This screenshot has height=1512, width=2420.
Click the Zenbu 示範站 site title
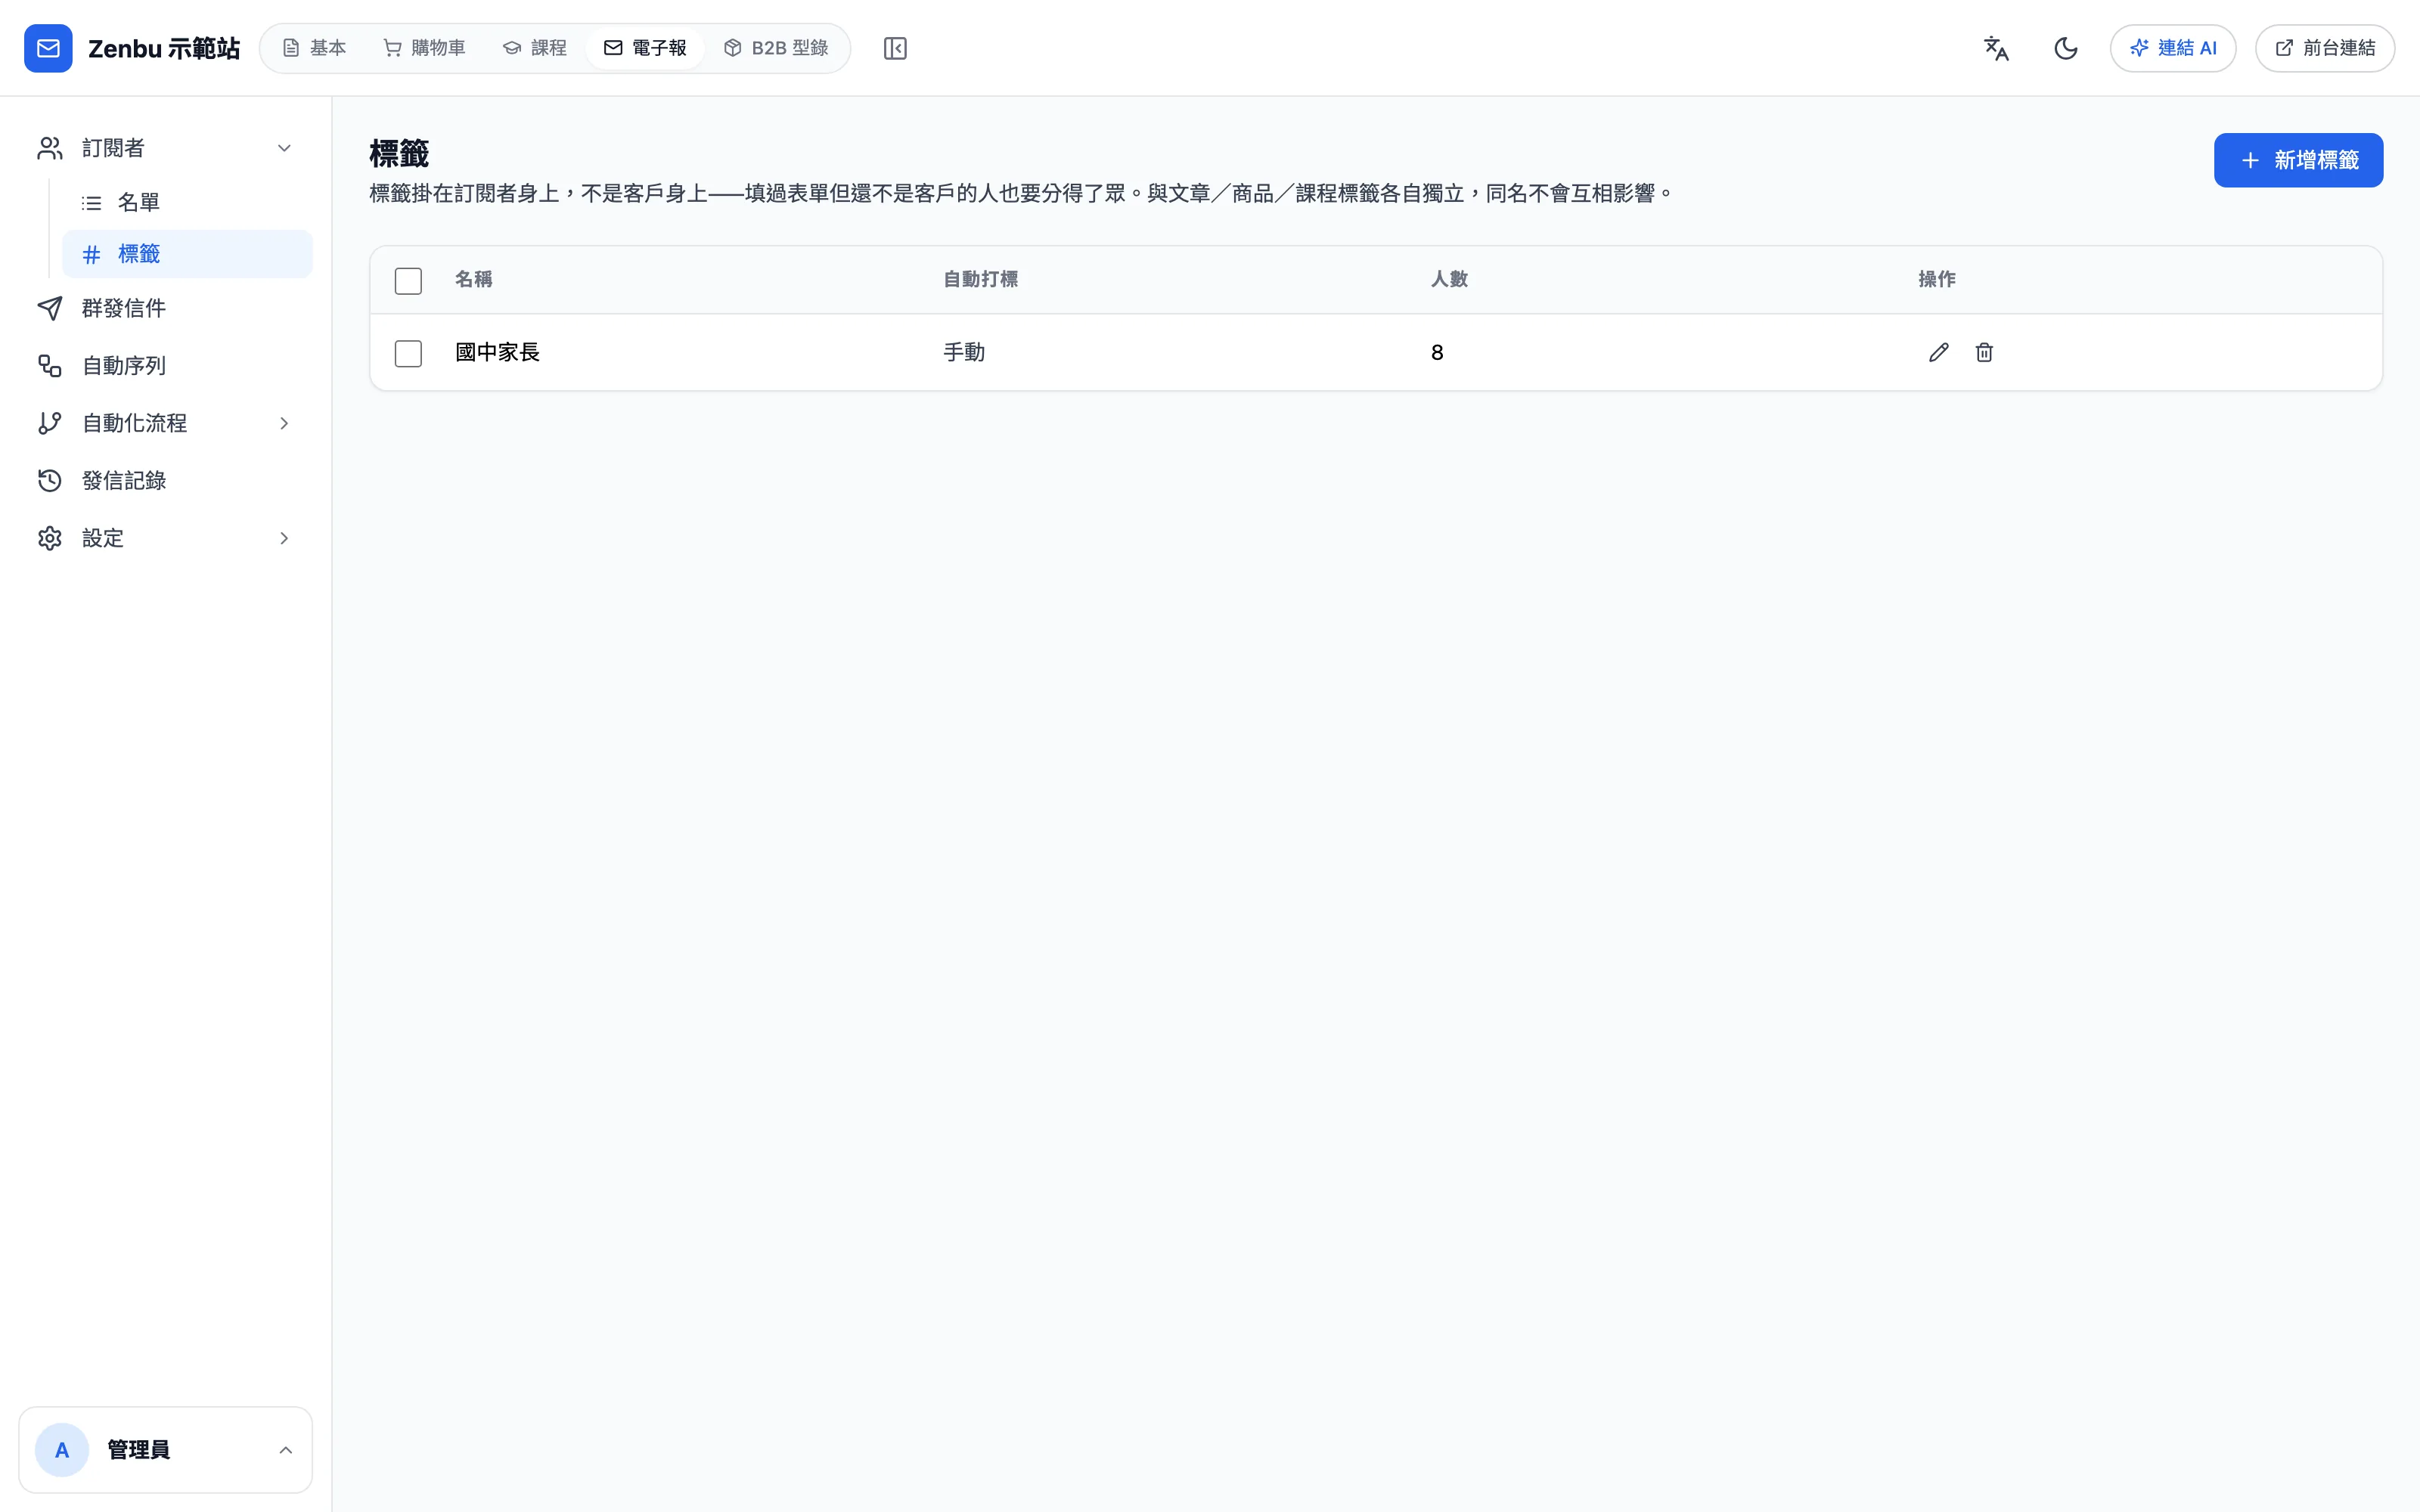point(164,48)
